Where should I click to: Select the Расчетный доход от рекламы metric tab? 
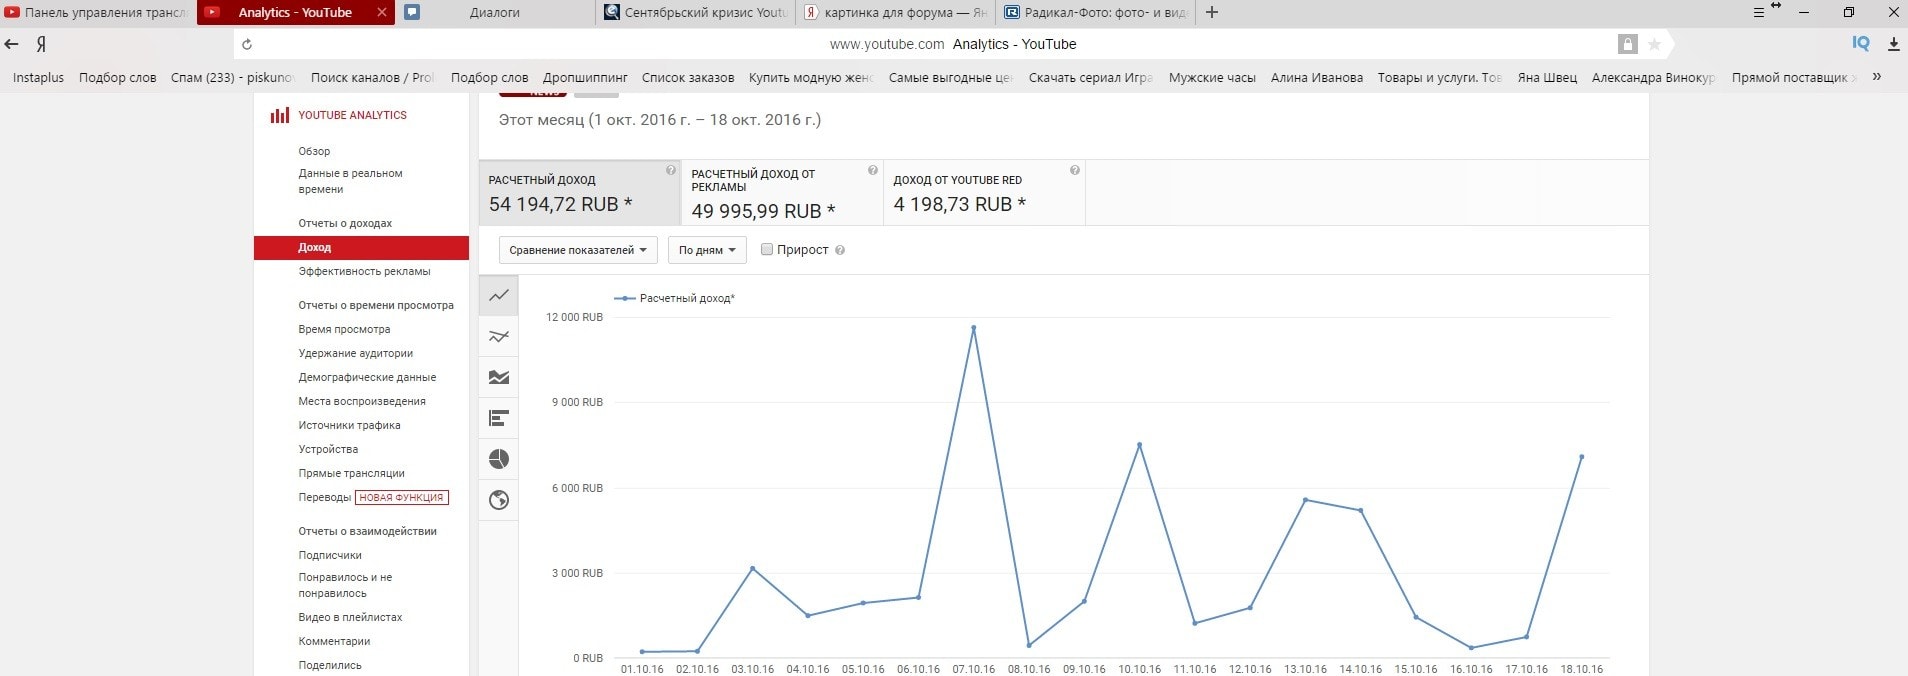(781, 193)
